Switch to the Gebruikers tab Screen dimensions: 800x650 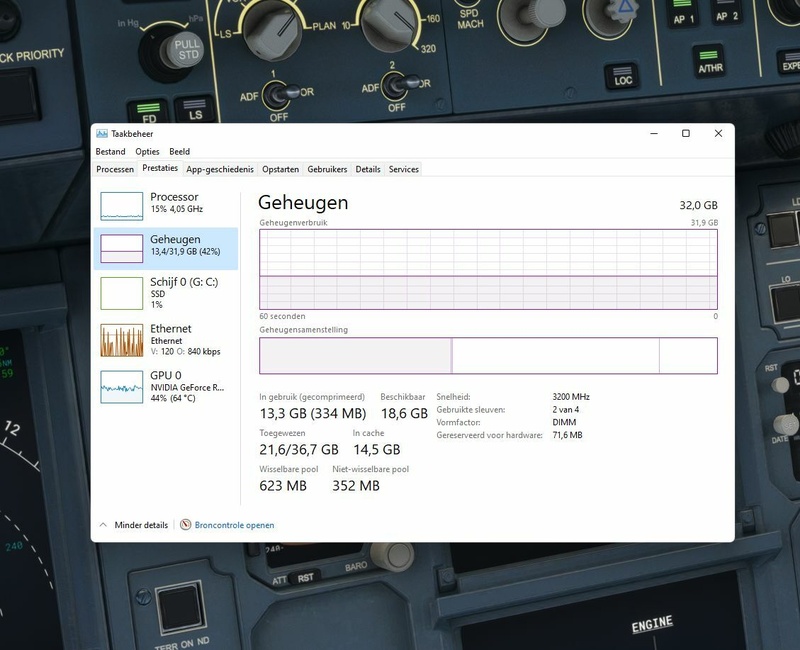[x=327, y=169]
